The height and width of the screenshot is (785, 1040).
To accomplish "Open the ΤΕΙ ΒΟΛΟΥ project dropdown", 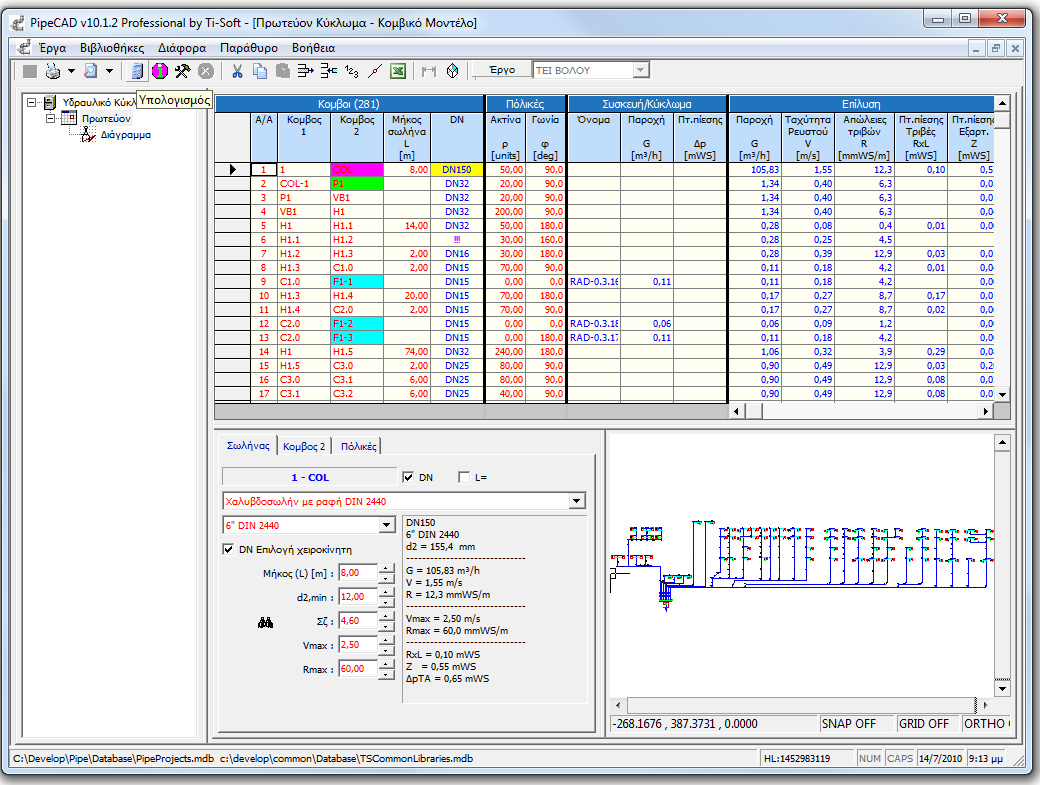I will [641, 70].
